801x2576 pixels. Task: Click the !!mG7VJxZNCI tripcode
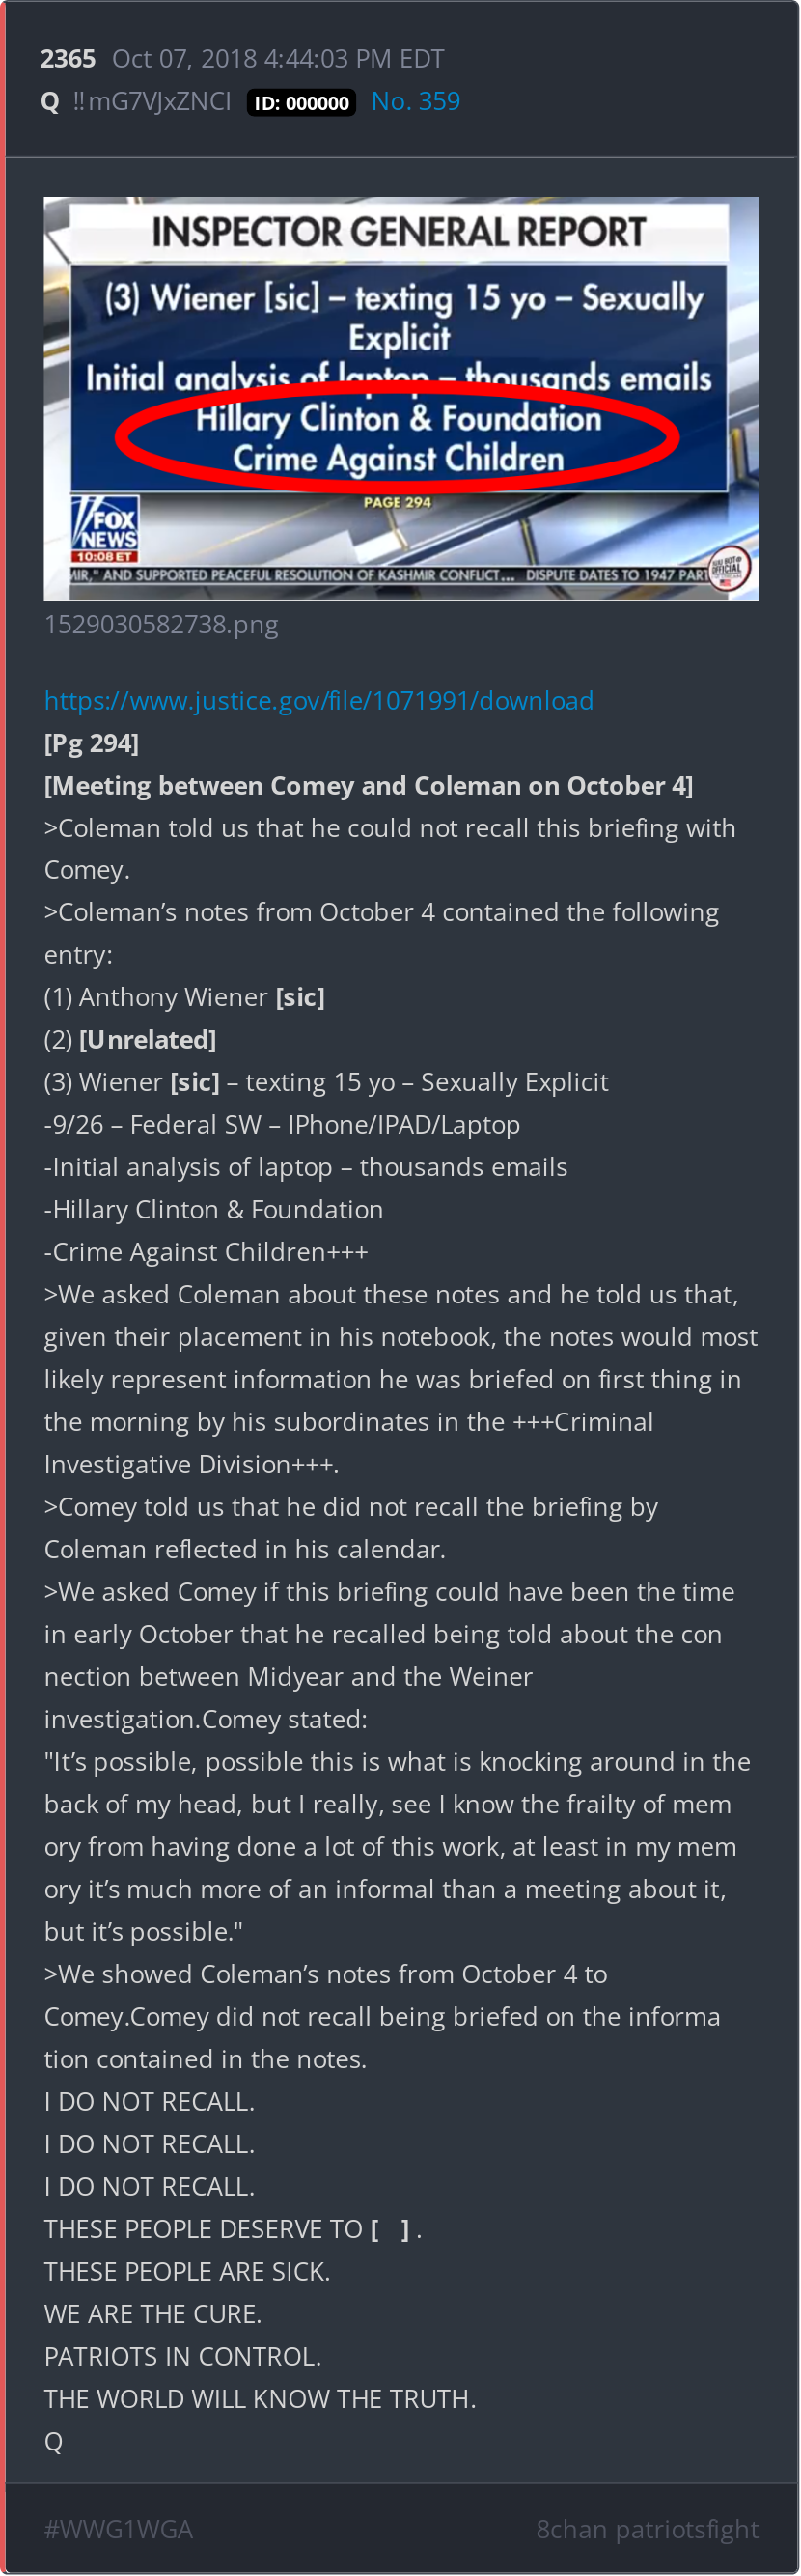click(152, 102)
